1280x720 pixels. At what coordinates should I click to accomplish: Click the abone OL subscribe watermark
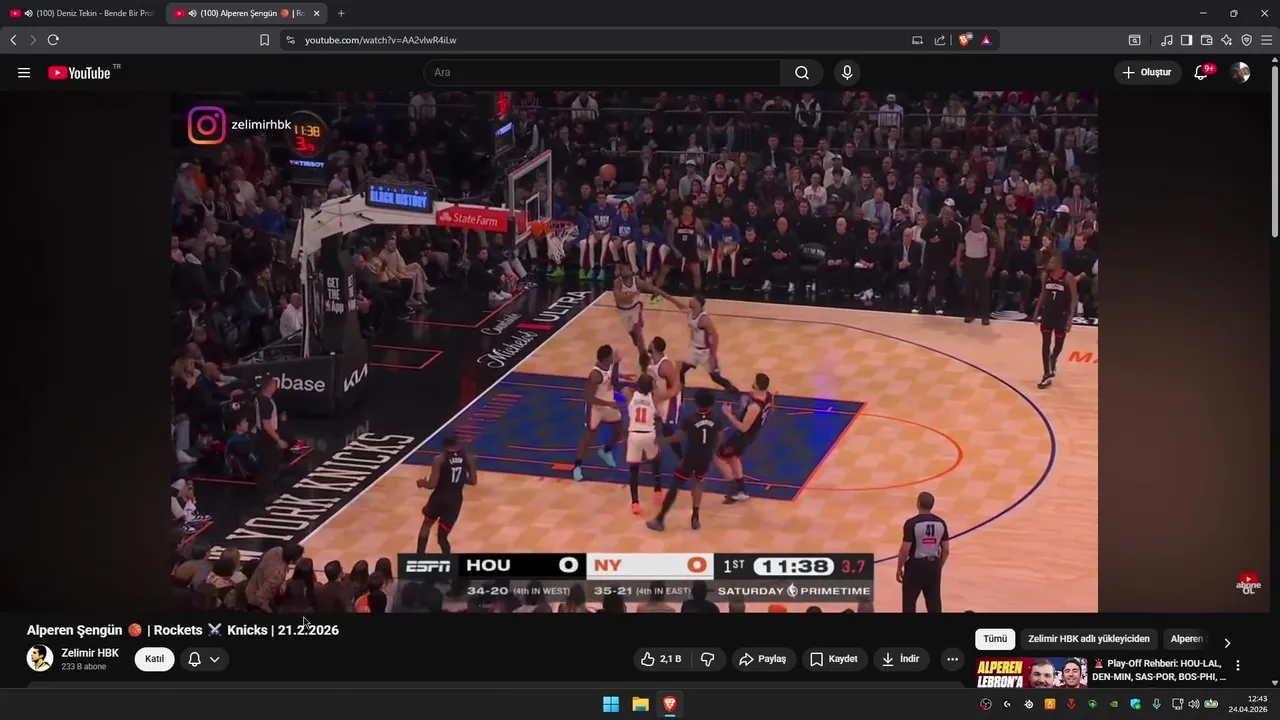click(1248, 583)
